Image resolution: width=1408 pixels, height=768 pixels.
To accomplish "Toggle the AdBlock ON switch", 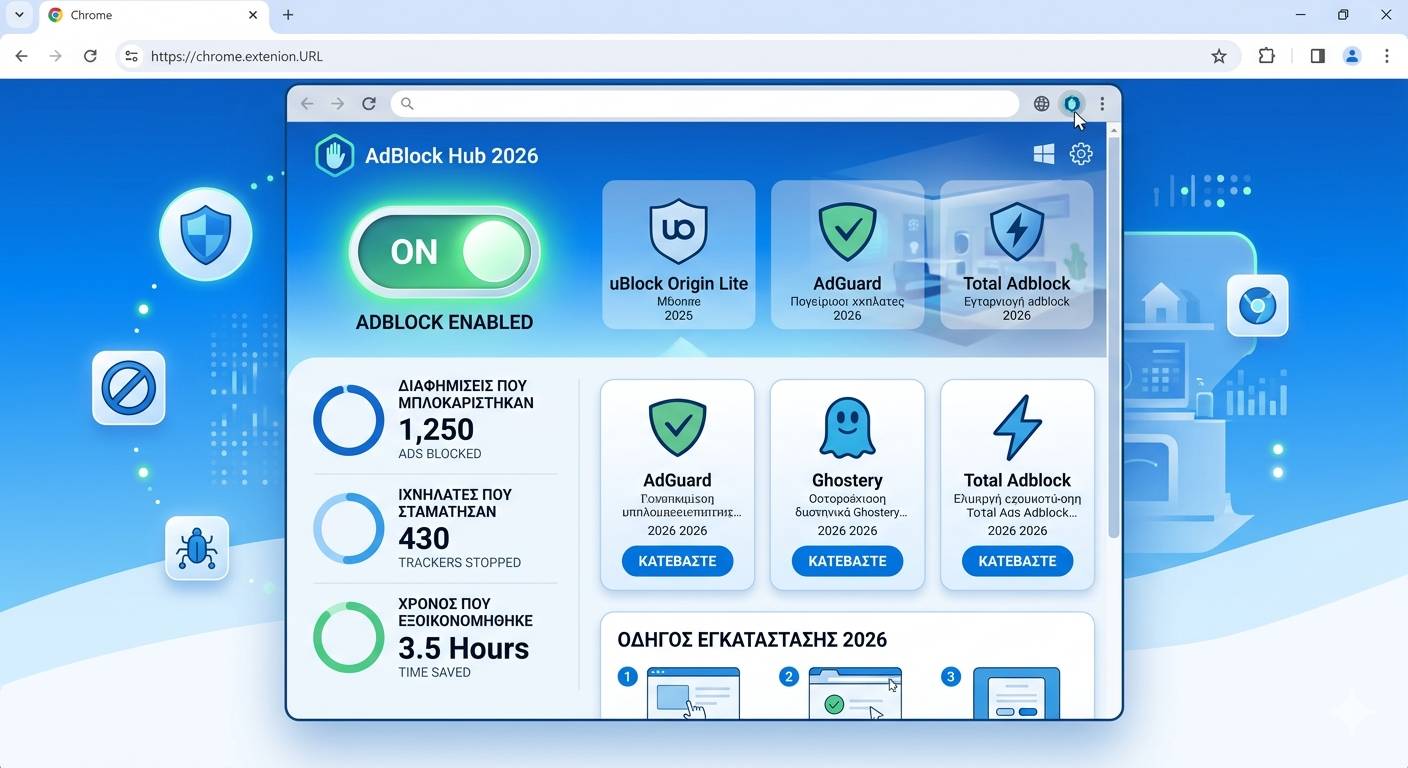I will click(x=444, y=252).
